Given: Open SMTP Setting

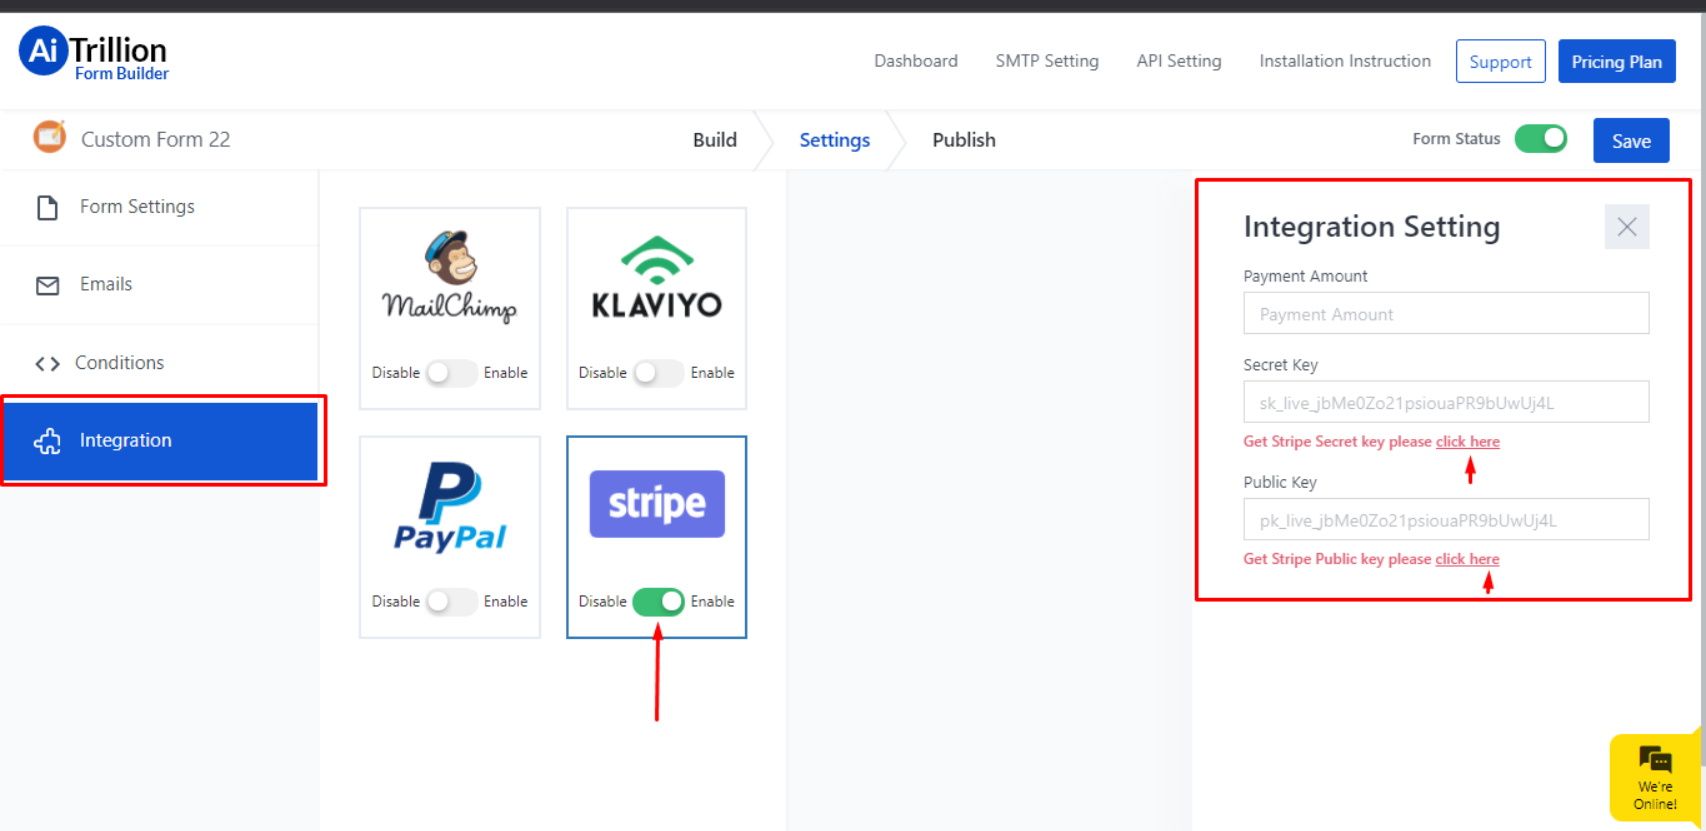Looking at the screenshot, I should [1047, 61].
